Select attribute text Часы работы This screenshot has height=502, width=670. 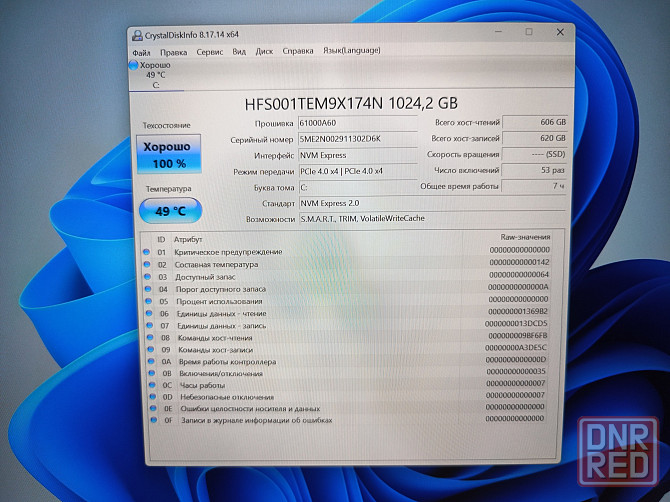coord(202,385)
